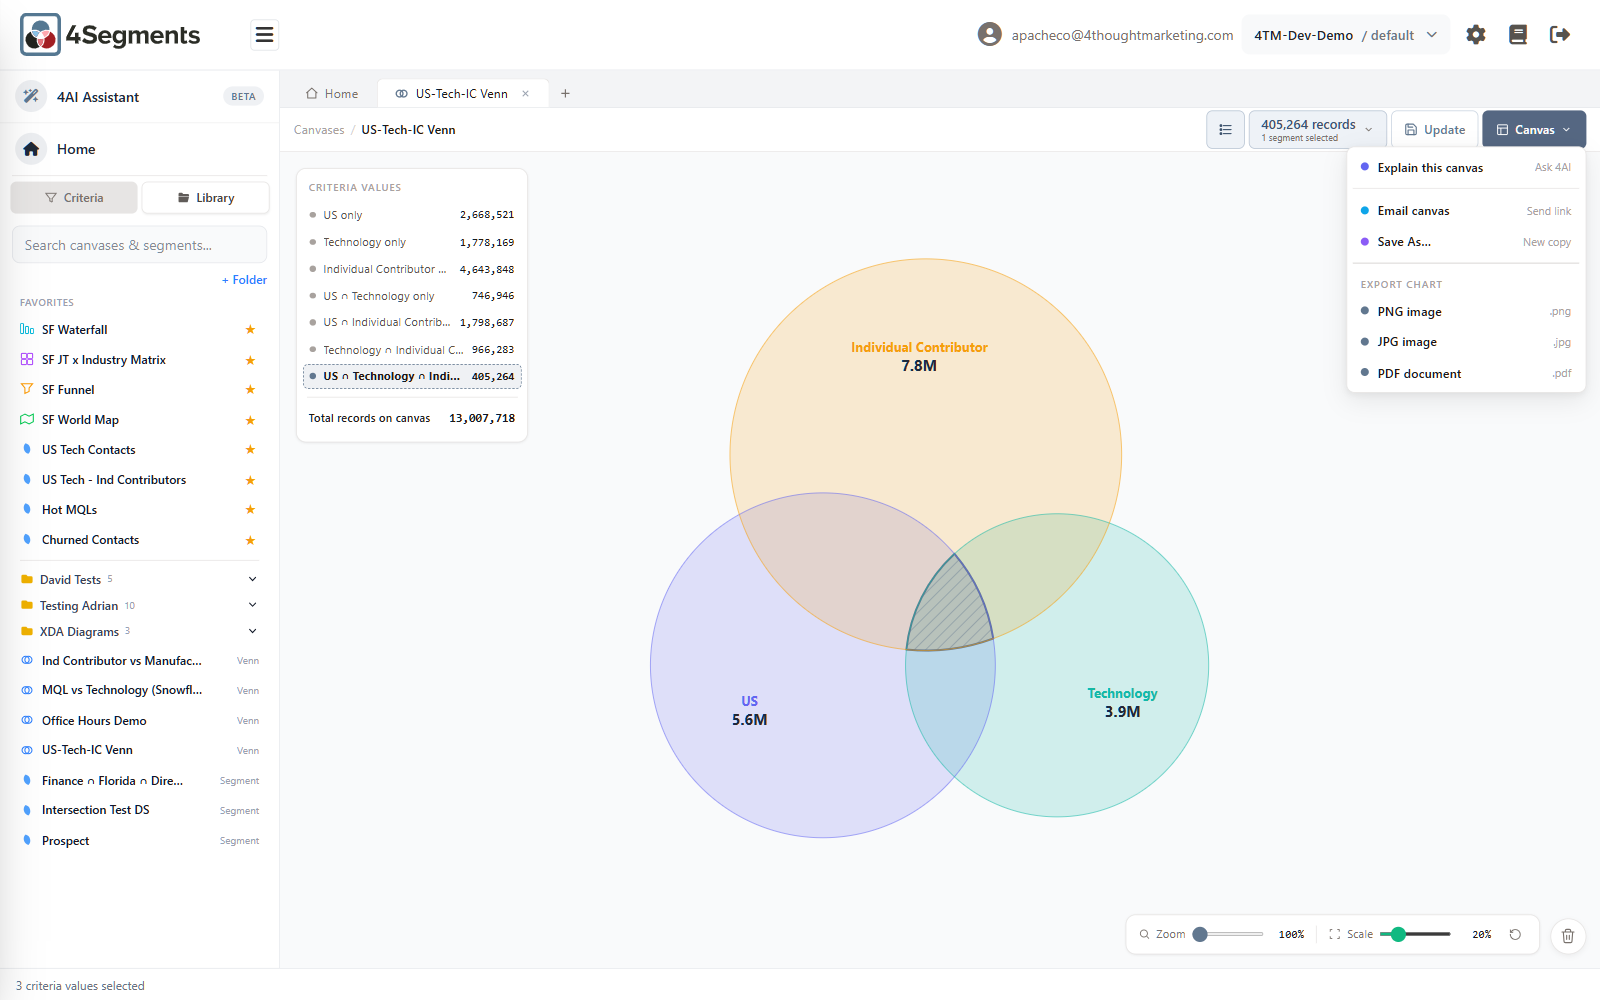Unfavorite US Tech Contacts star
The width and height of the screenshot is (1600, 1000).
(x=250, y=450)
